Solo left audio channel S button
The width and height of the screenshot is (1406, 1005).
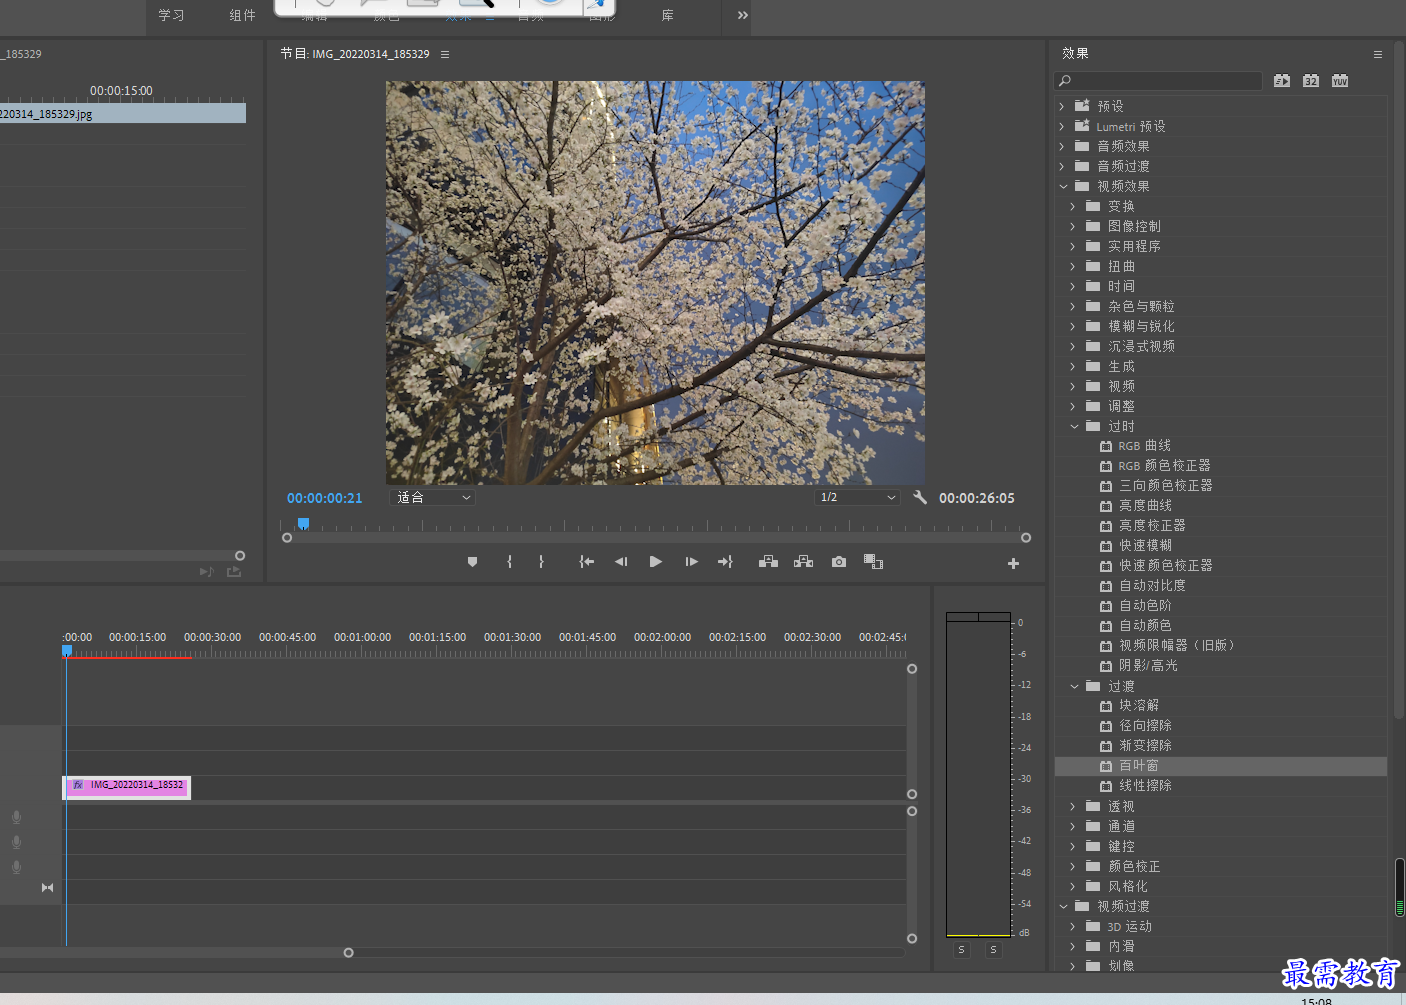(961, 950)
